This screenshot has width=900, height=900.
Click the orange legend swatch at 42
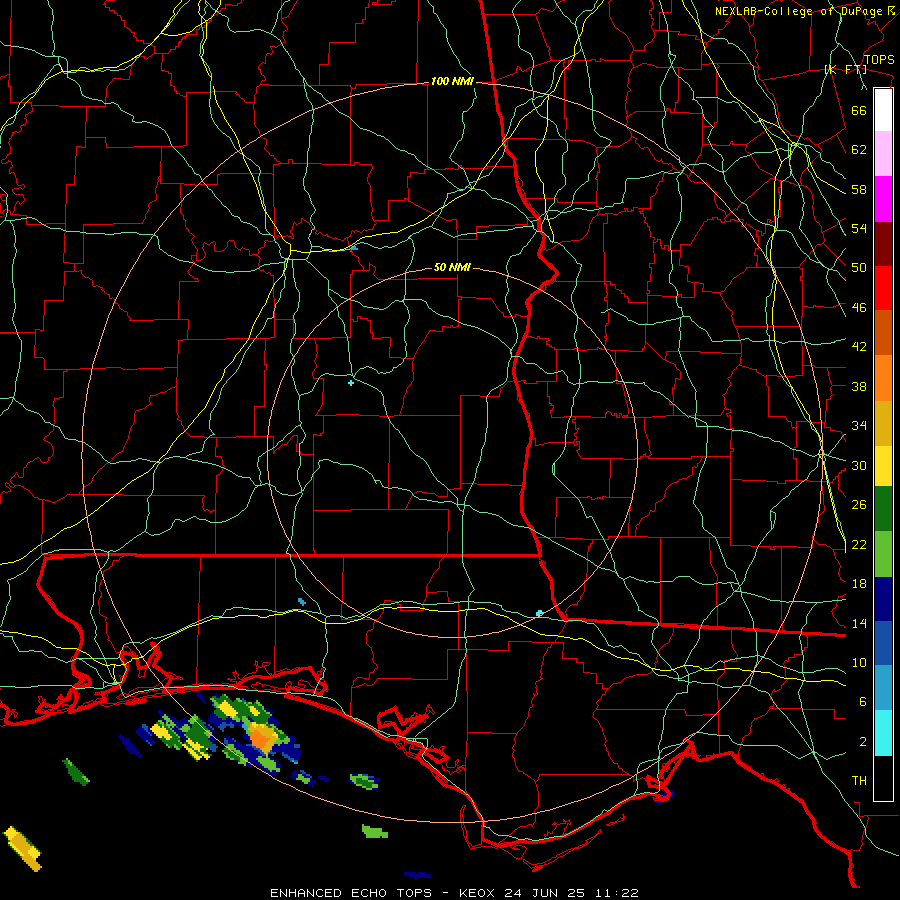point(883,378)
